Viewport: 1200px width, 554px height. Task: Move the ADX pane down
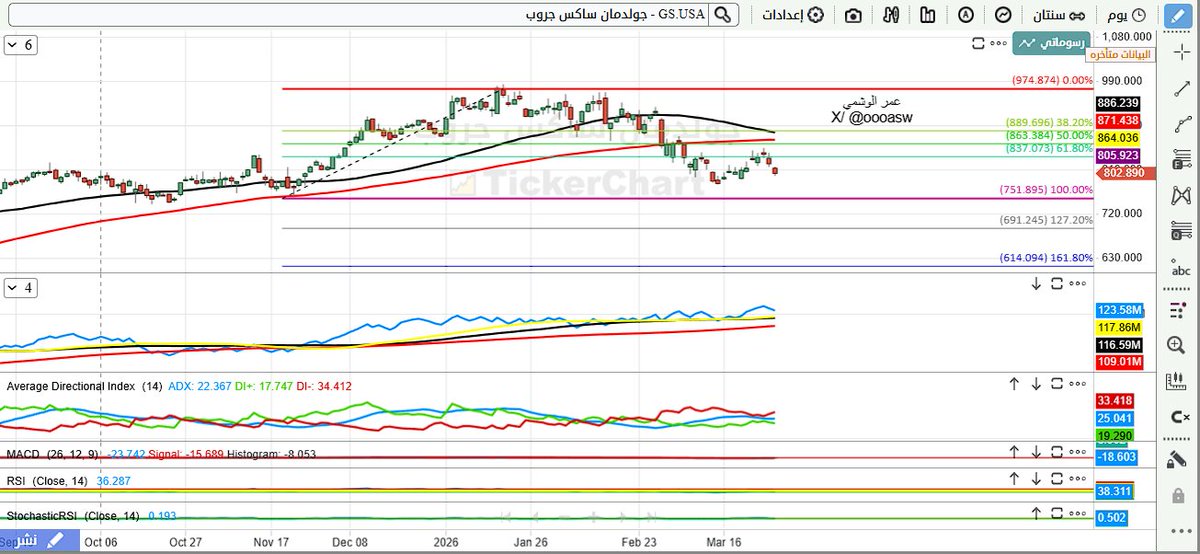click(x=1036, y=384)
